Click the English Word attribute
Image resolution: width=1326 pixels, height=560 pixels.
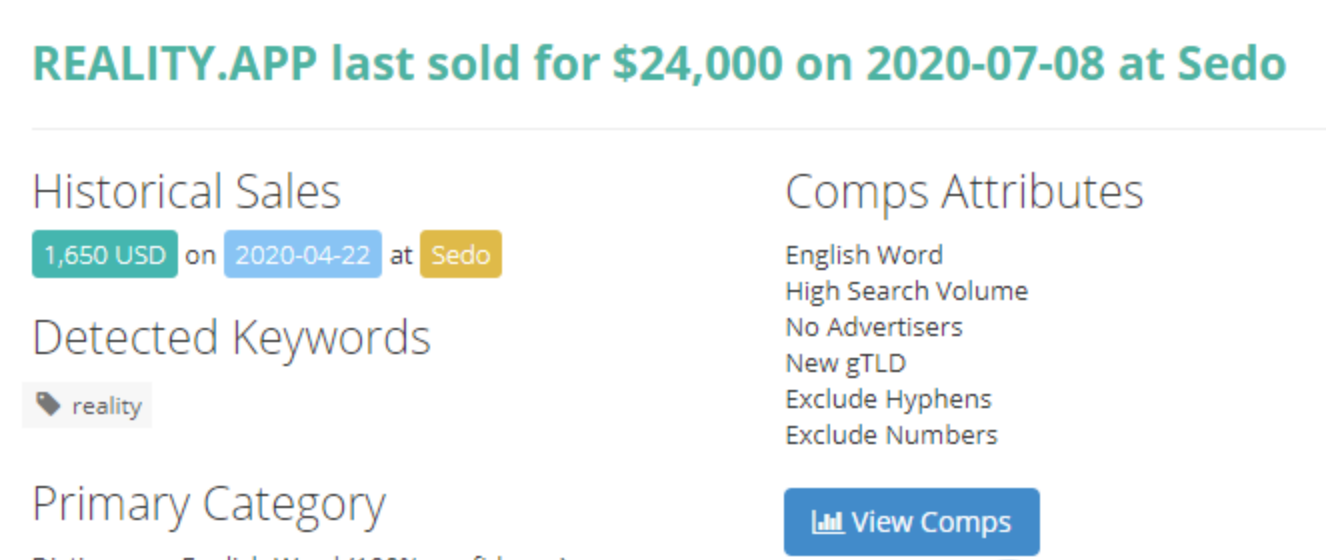864,255
